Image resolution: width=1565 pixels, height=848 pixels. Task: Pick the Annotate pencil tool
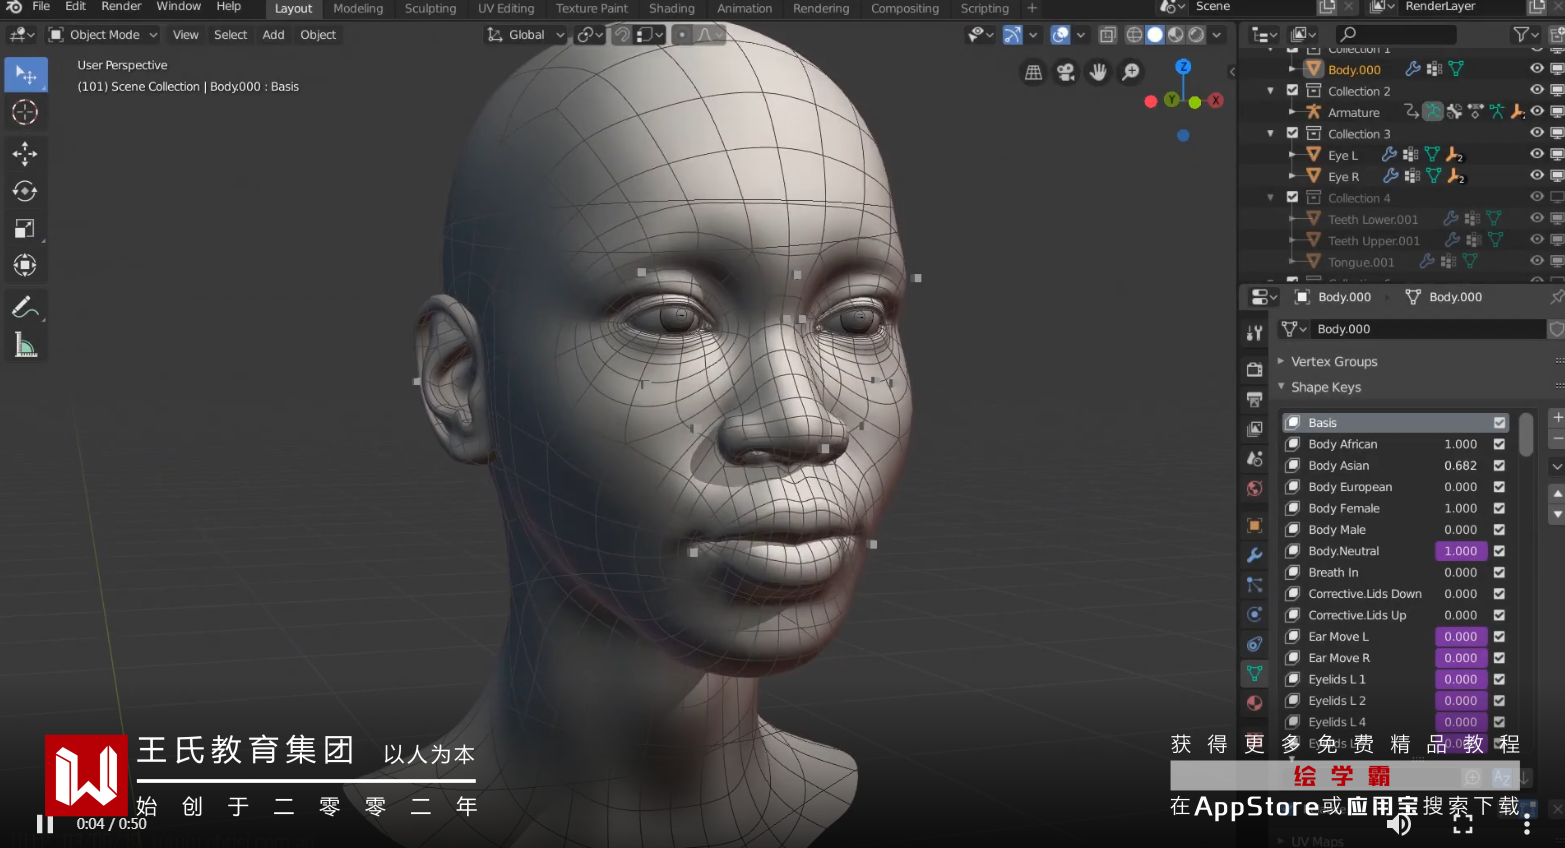[x=25, y=307]
